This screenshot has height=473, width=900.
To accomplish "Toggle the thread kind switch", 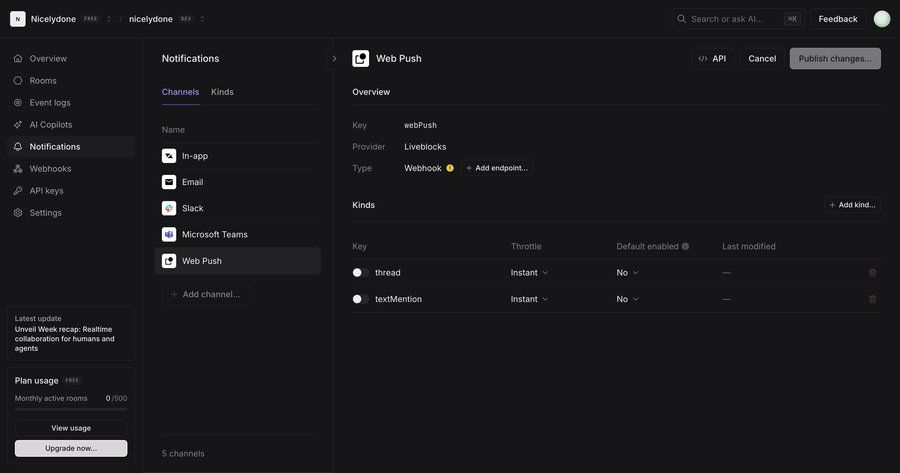I will click(360, 273).
